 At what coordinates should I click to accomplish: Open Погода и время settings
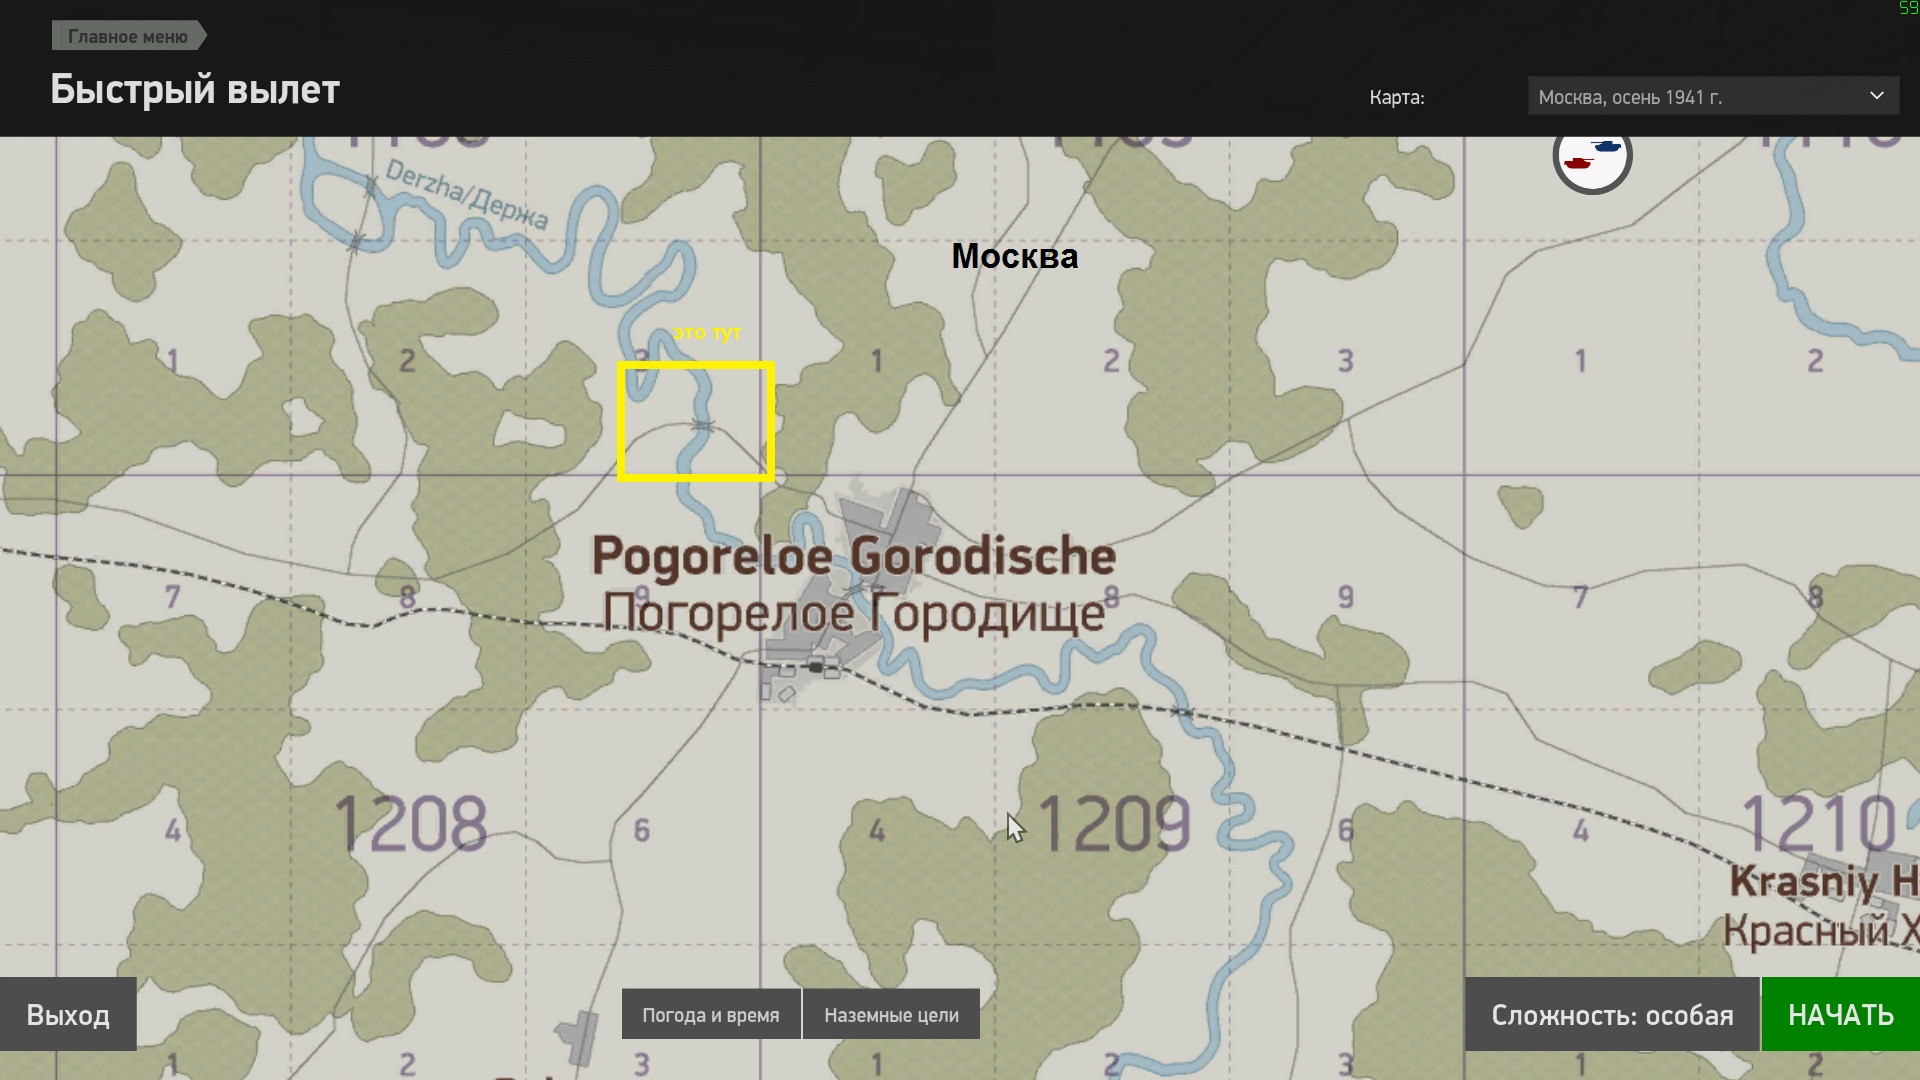tap(711, 1015)
